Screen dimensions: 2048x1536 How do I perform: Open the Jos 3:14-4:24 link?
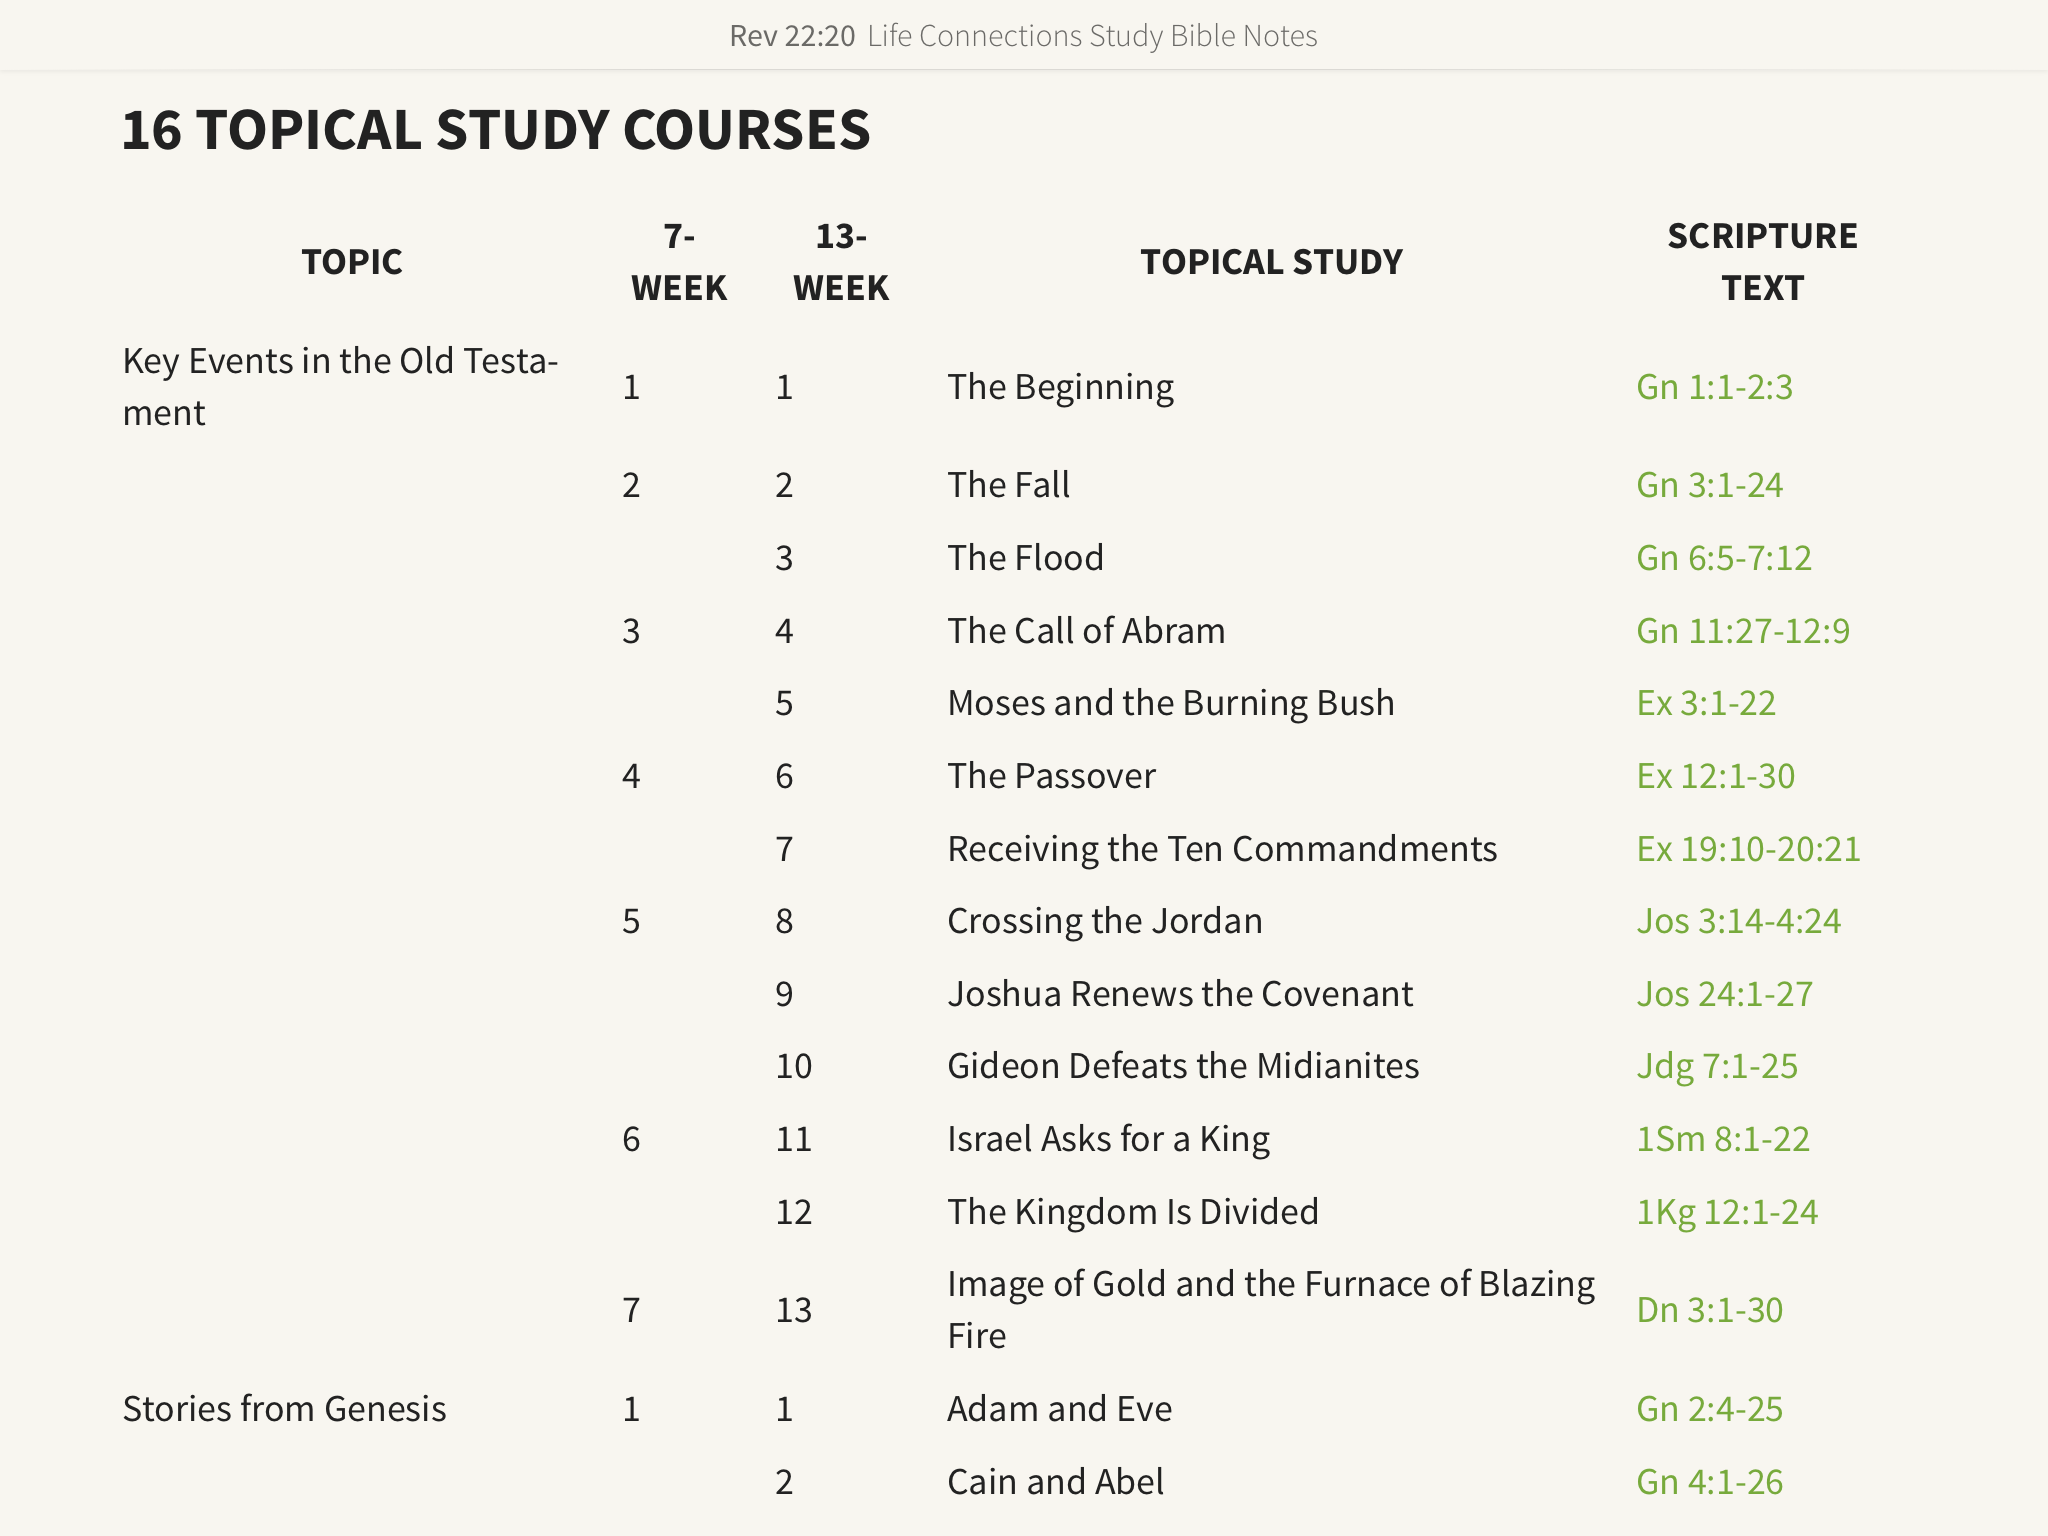(x=1738, y=921)
